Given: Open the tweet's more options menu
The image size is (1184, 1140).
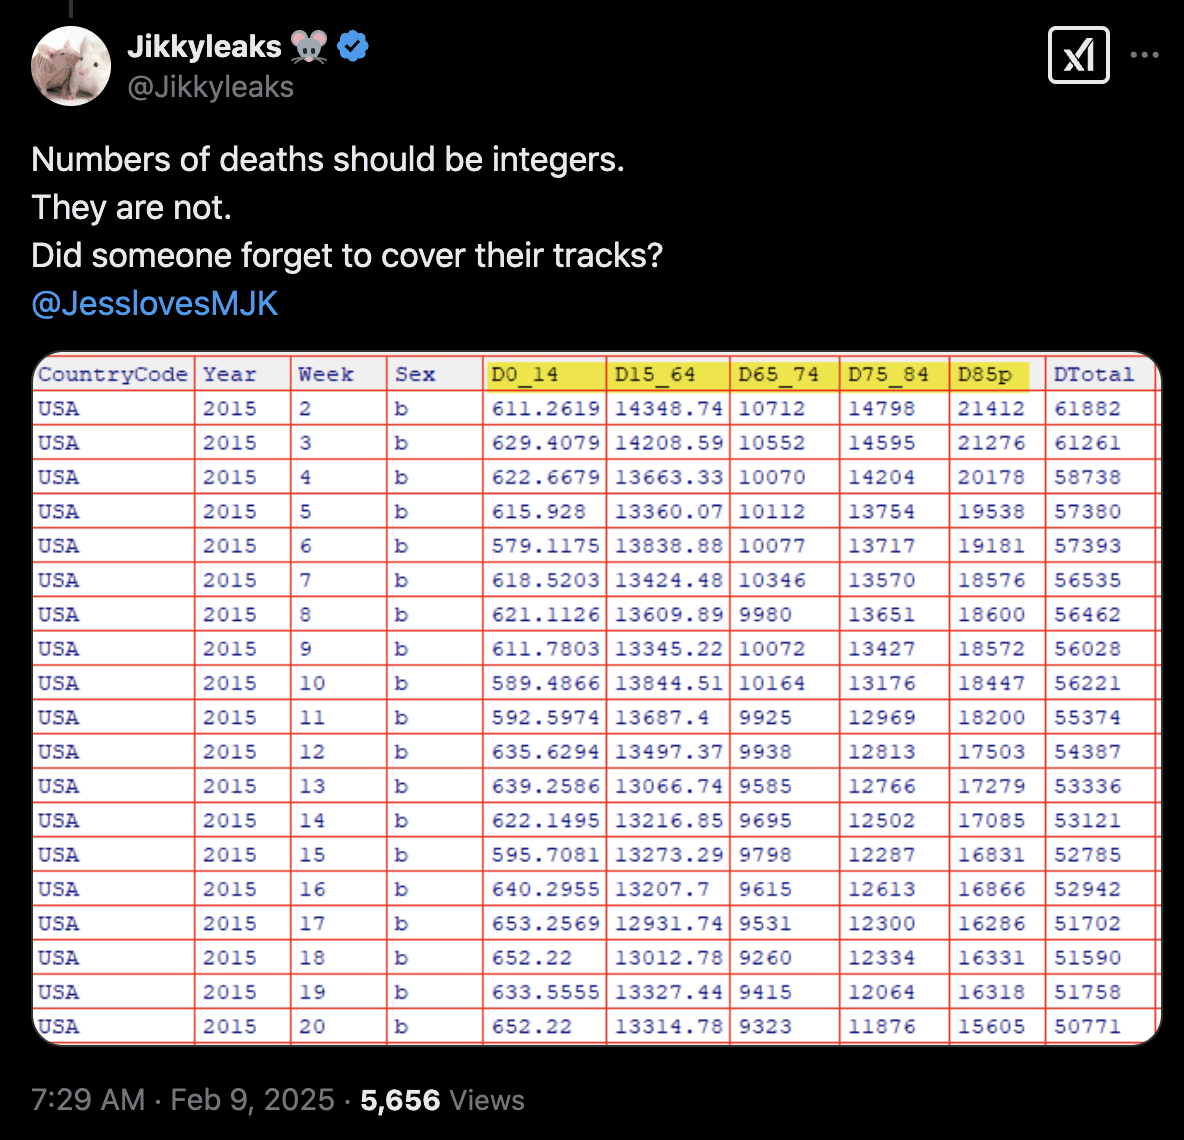Looking at the screenshot, I should [1145, 55].
